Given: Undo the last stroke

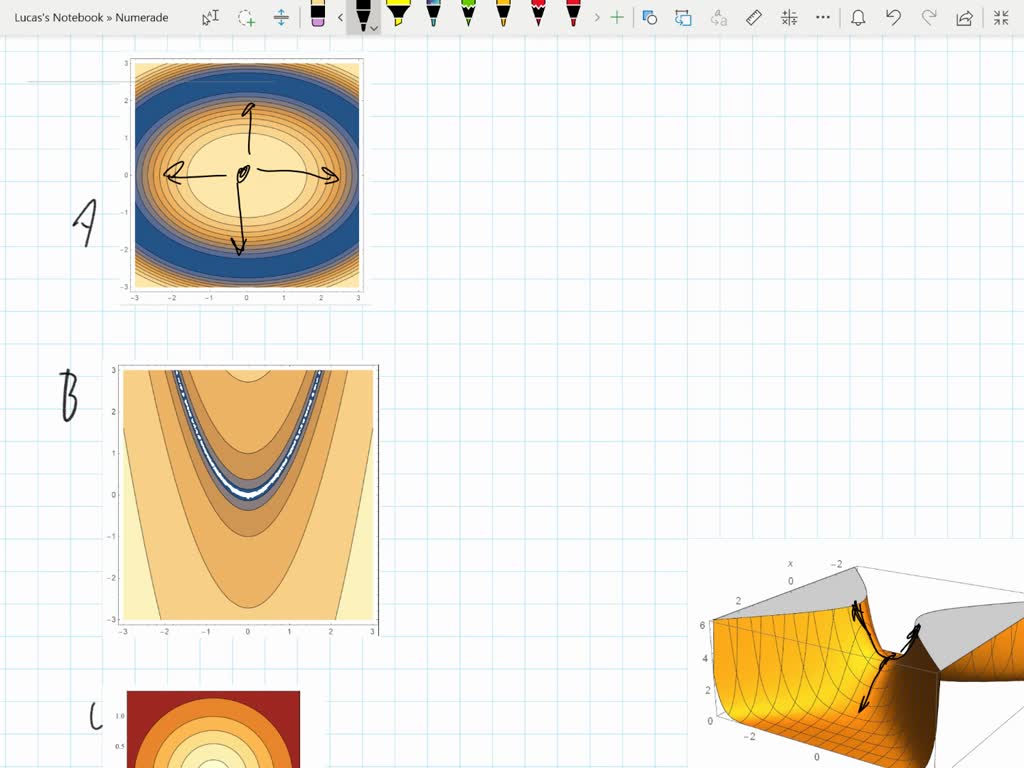Looking at the screenshot, I should 892,17.
